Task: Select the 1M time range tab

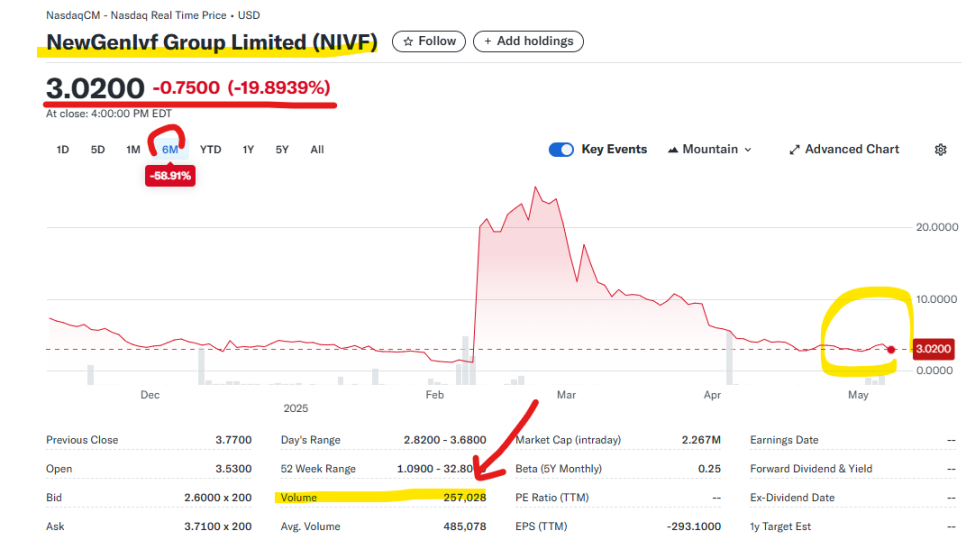Action: coord(133,150)
